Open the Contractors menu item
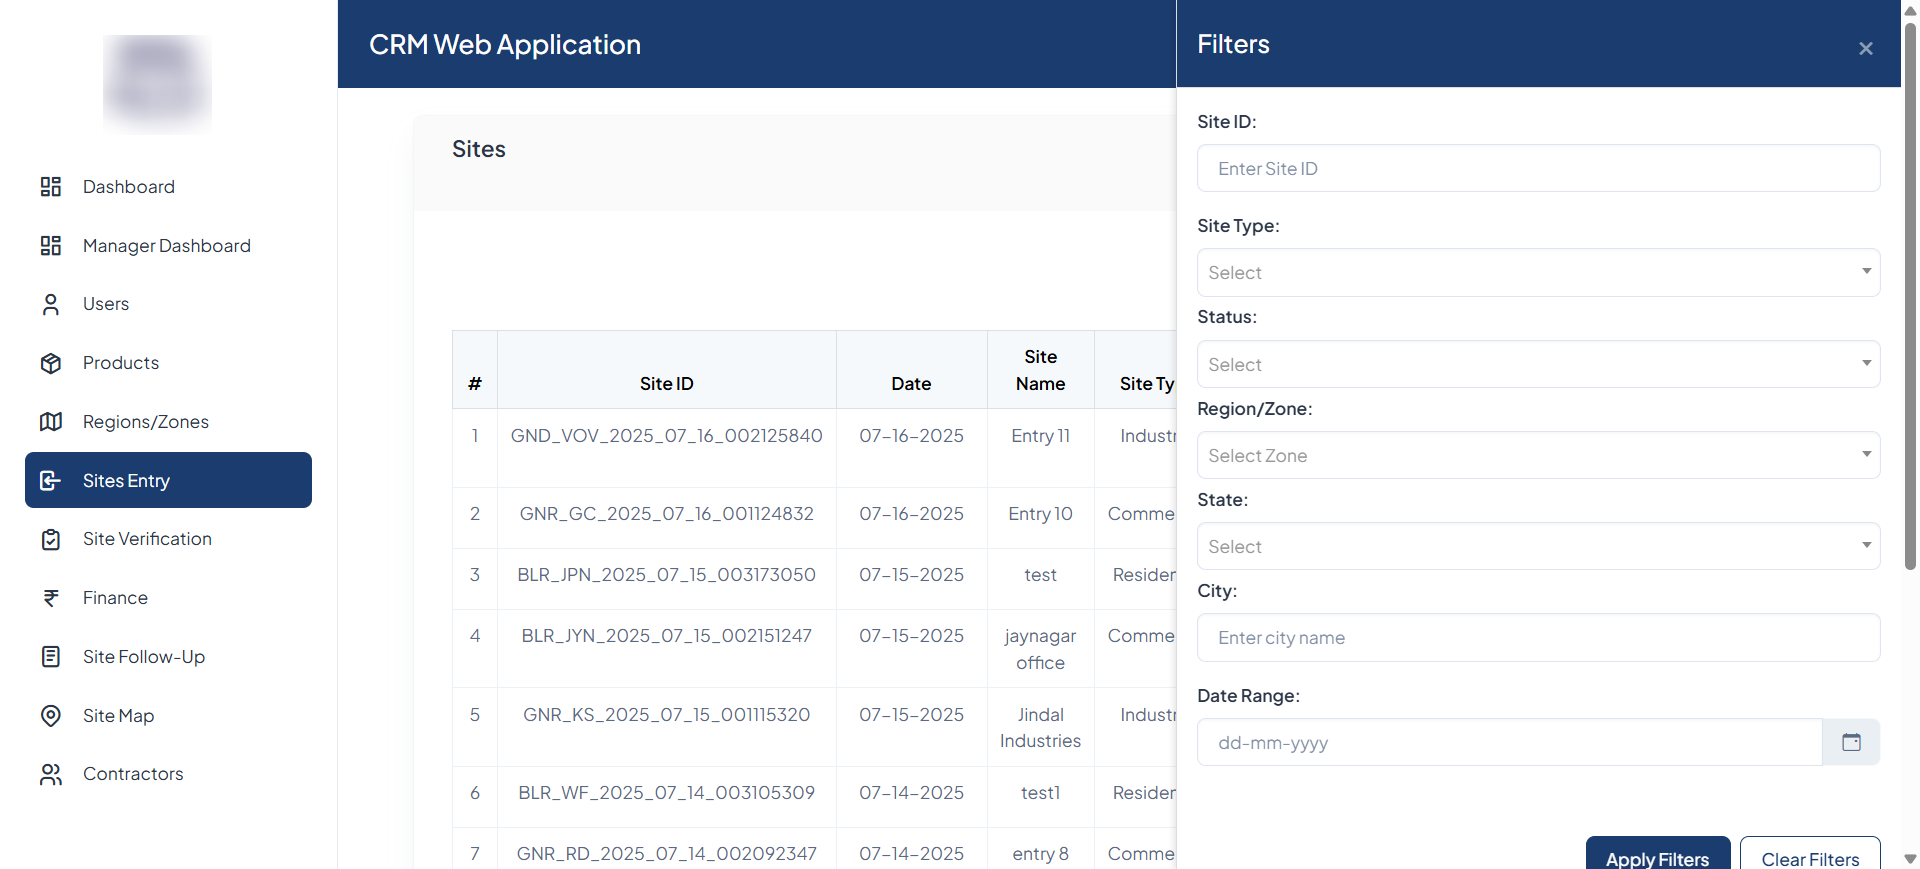The width and height of the screenshot is (1920, 869). tap(168, 774)
